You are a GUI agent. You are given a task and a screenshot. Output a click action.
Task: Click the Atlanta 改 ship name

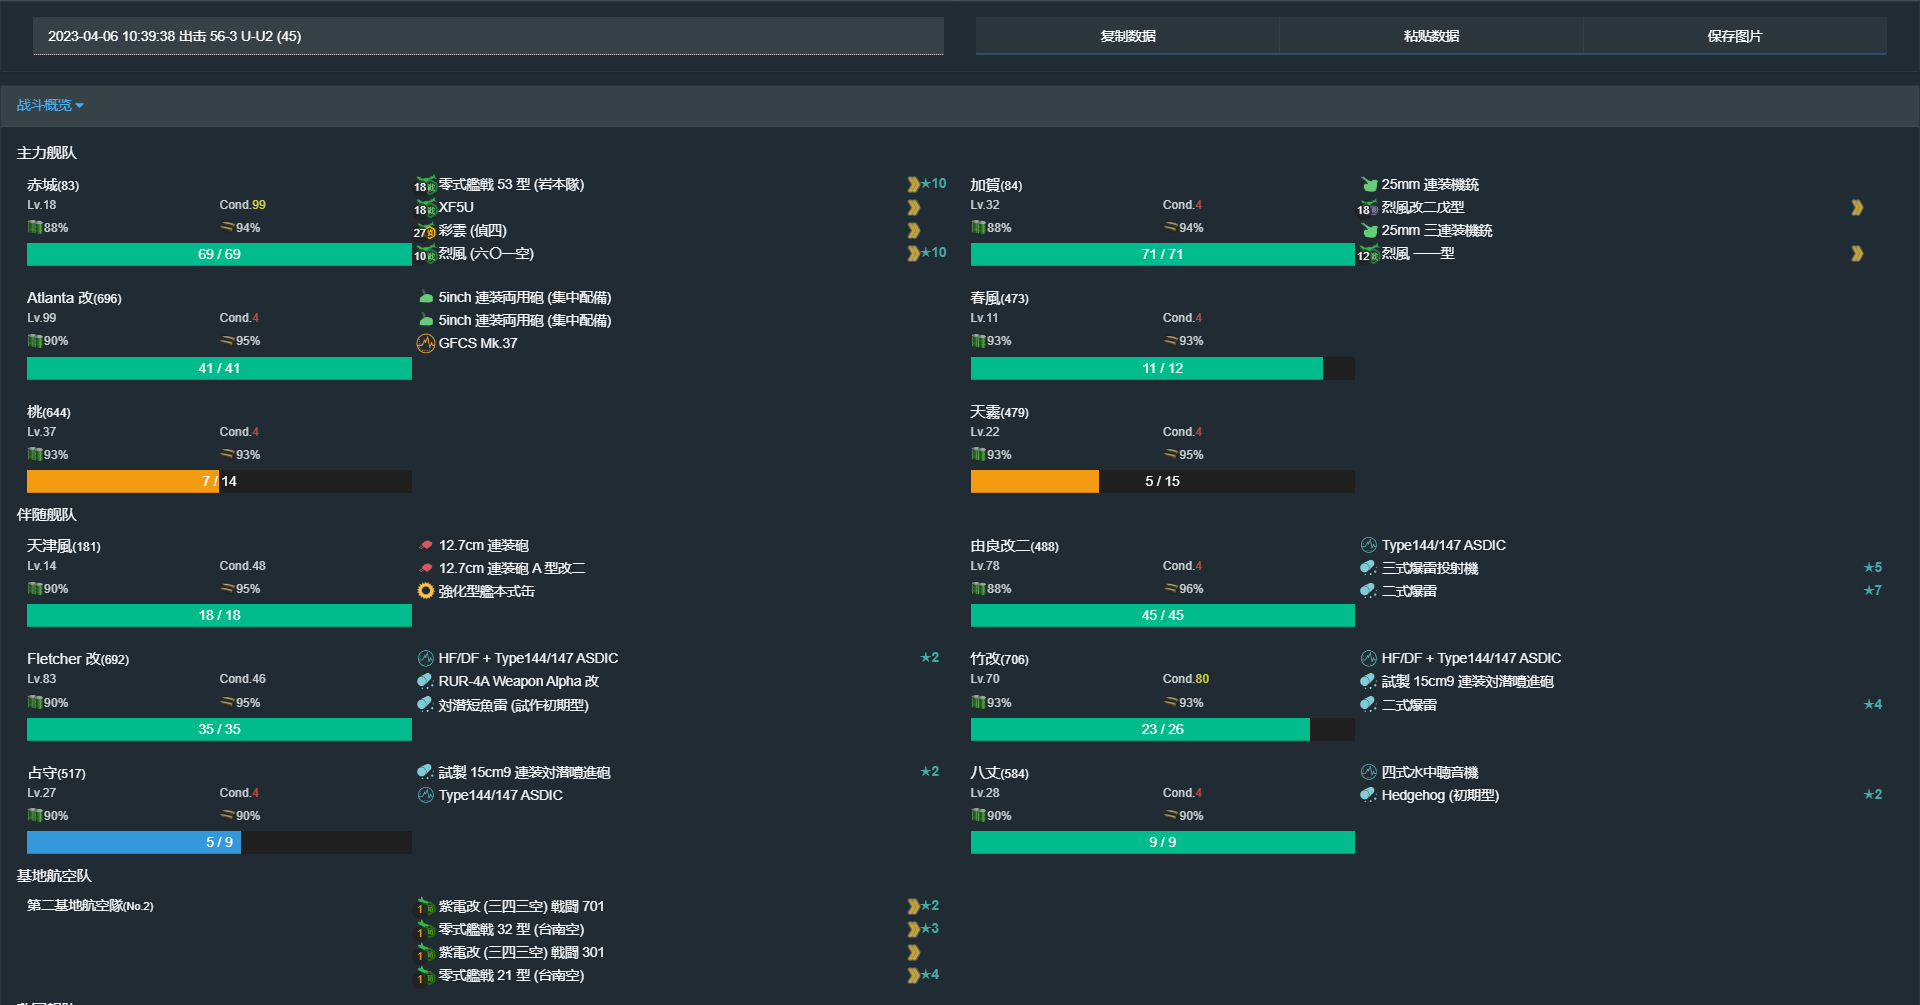(x=74, y=298)
